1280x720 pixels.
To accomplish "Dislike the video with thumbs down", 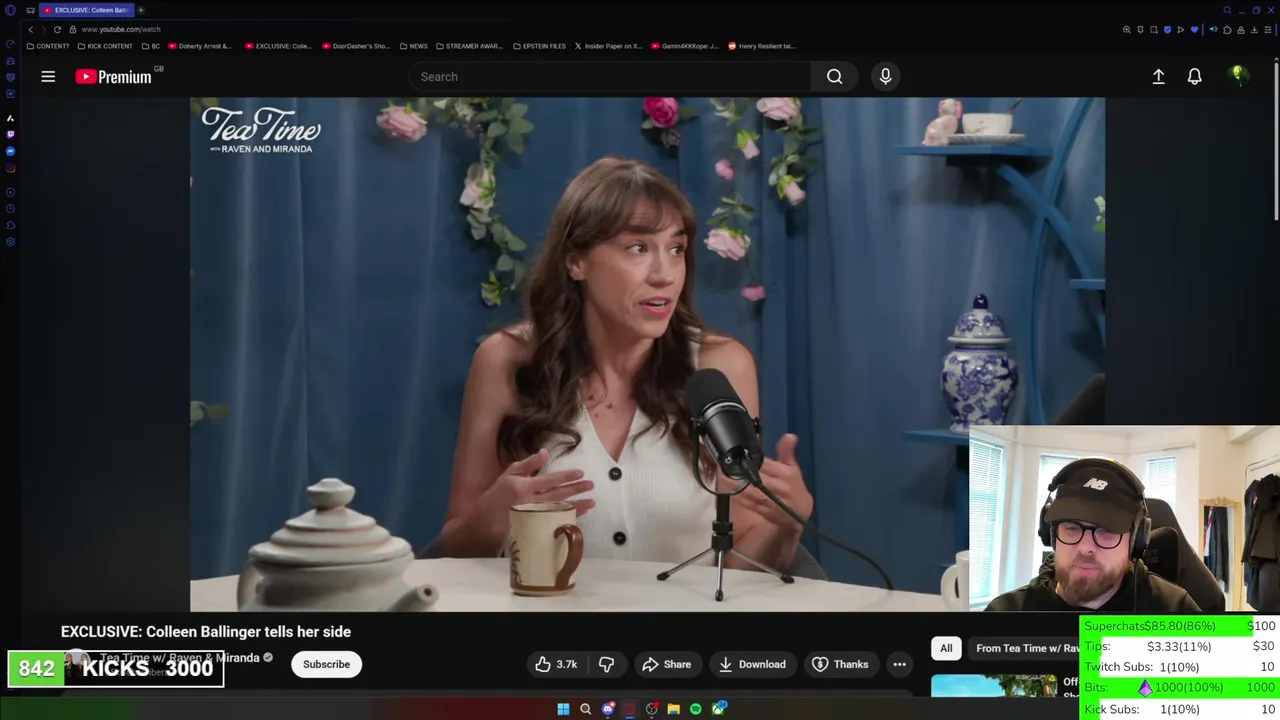I will [606, 664].
